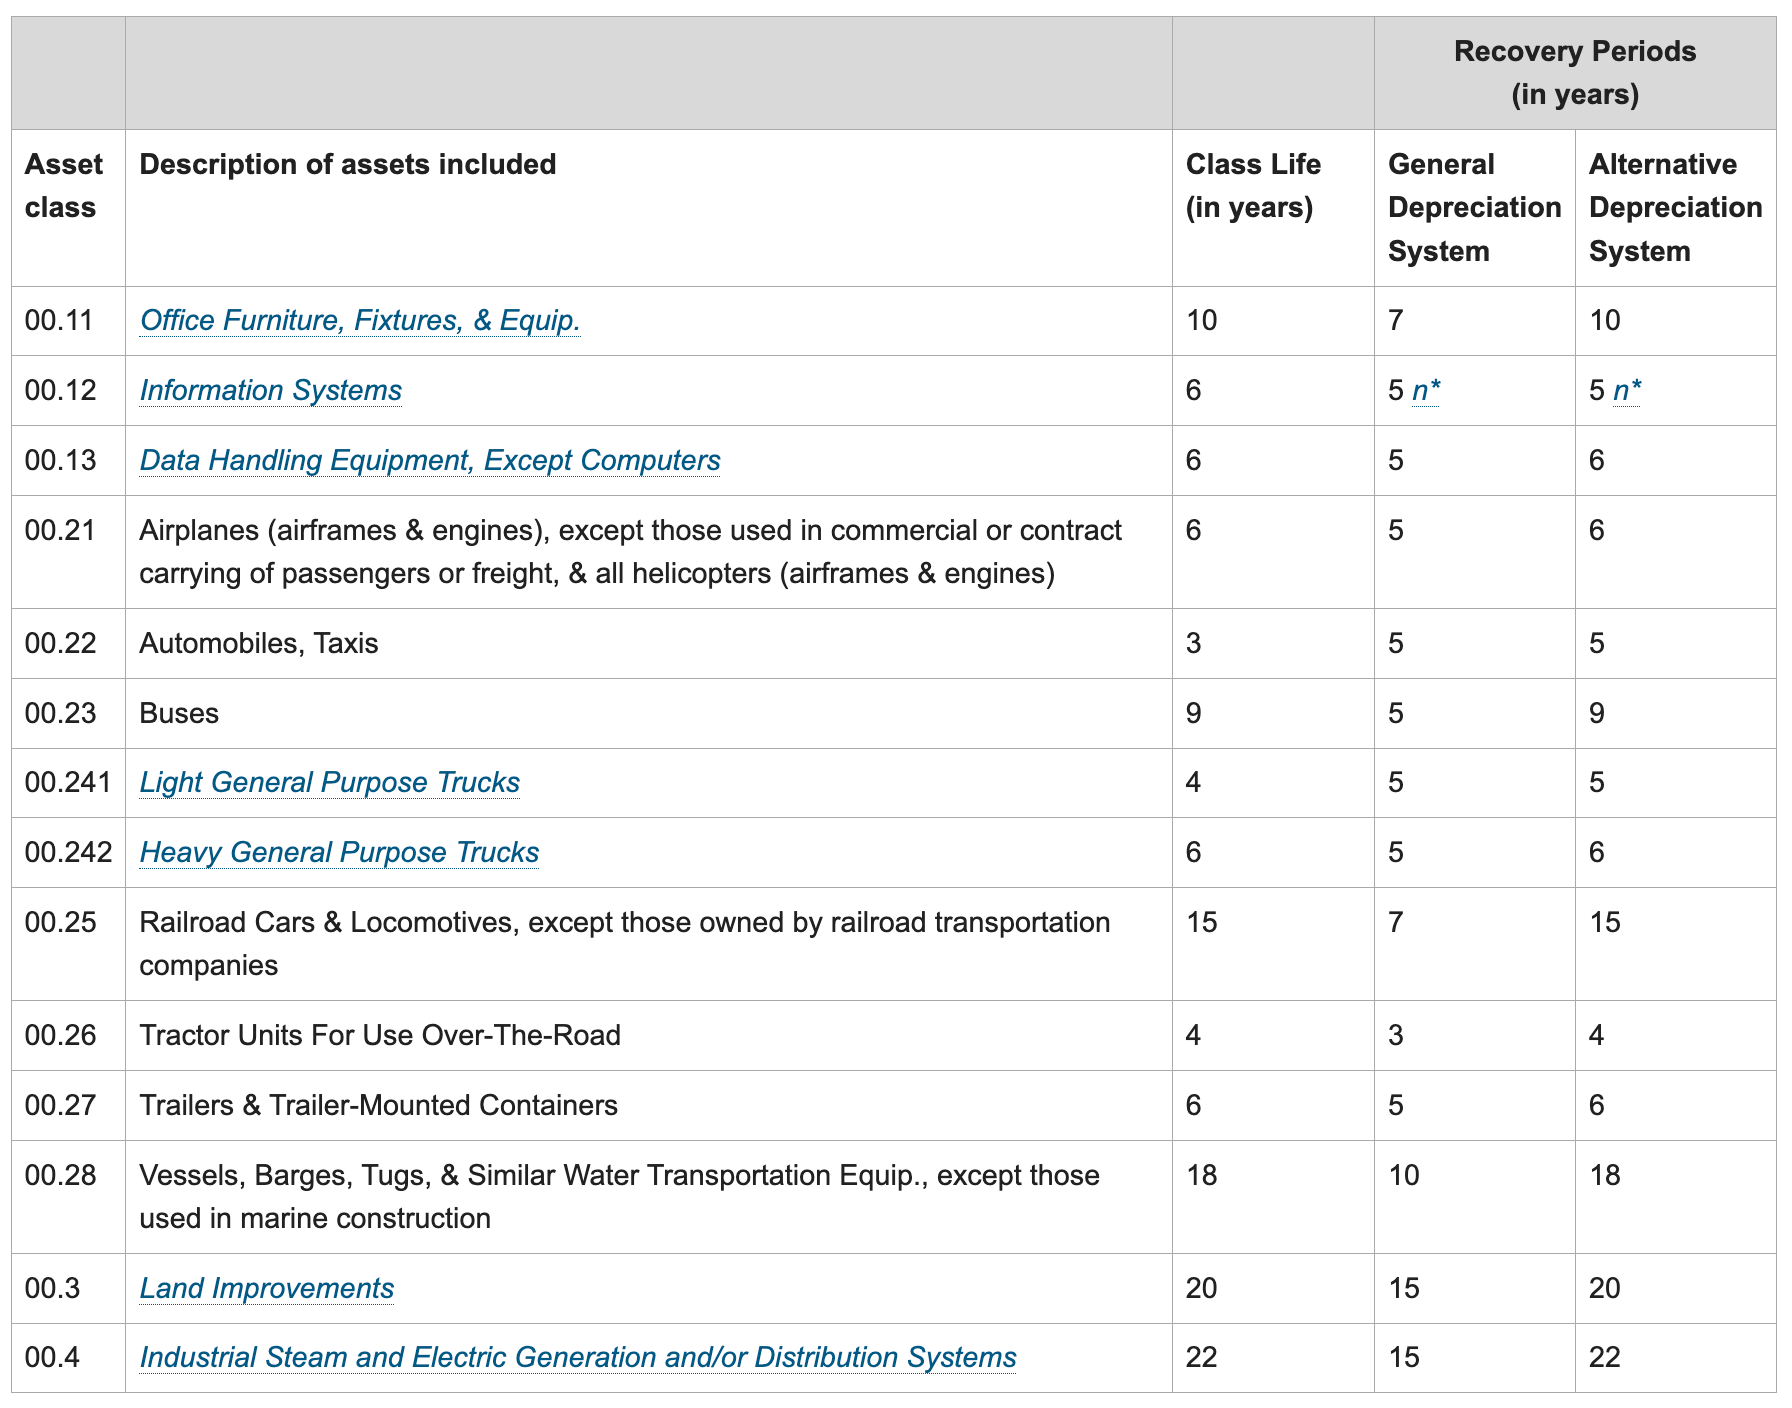Viewport: 1792px width, 1408px height.
Task: Click the Alternative Depreciation System column header
Action: (x=1676, y=208)
